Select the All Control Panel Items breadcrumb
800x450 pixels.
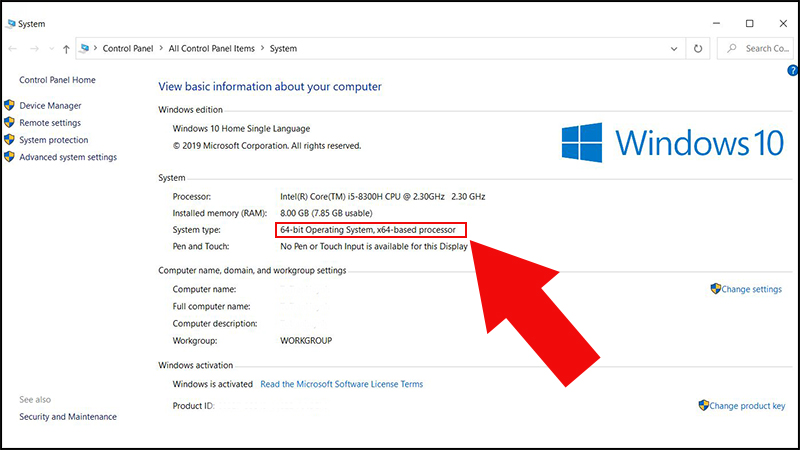pyautogui.click(x=212, y=48)
